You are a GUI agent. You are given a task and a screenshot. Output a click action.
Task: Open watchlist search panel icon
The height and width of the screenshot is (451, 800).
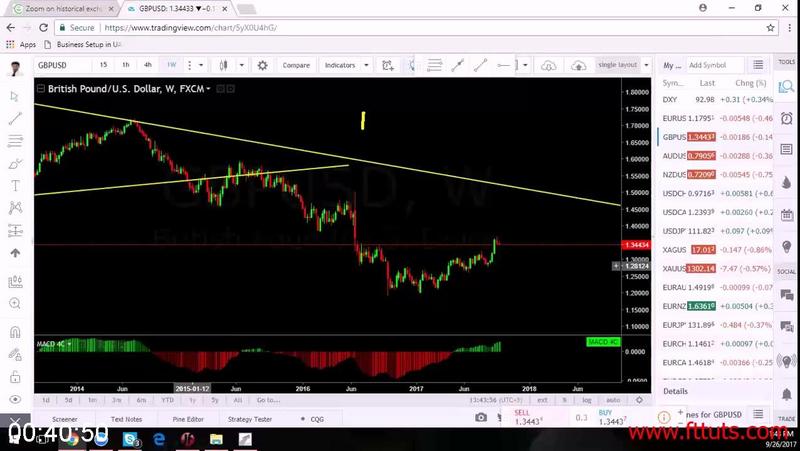[786, 86]
